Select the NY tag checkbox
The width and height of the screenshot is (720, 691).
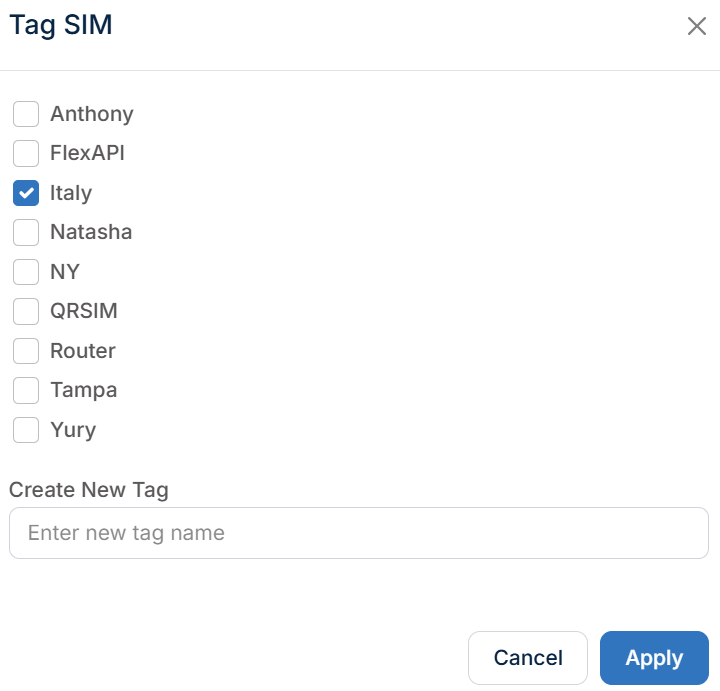tap(26, 272)
